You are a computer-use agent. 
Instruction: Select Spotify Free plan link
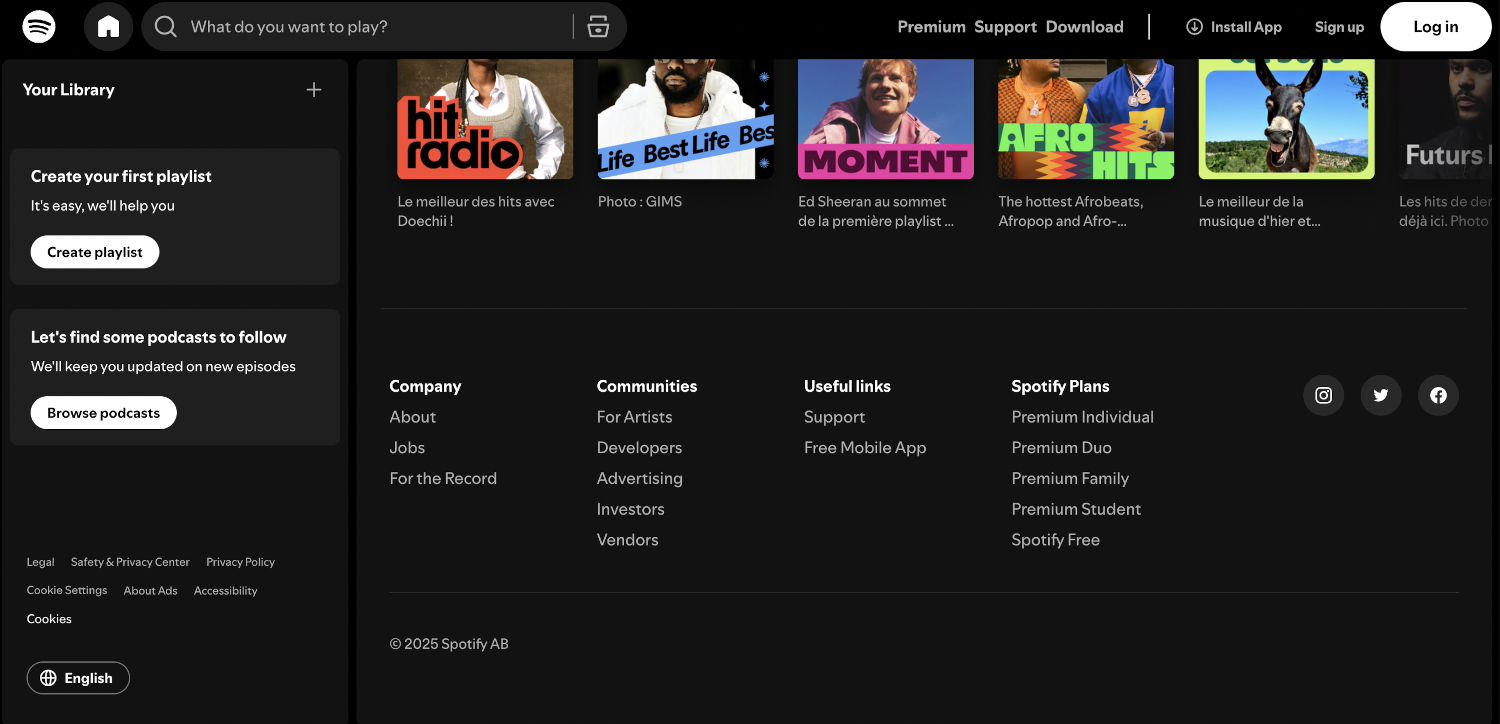1055,540
